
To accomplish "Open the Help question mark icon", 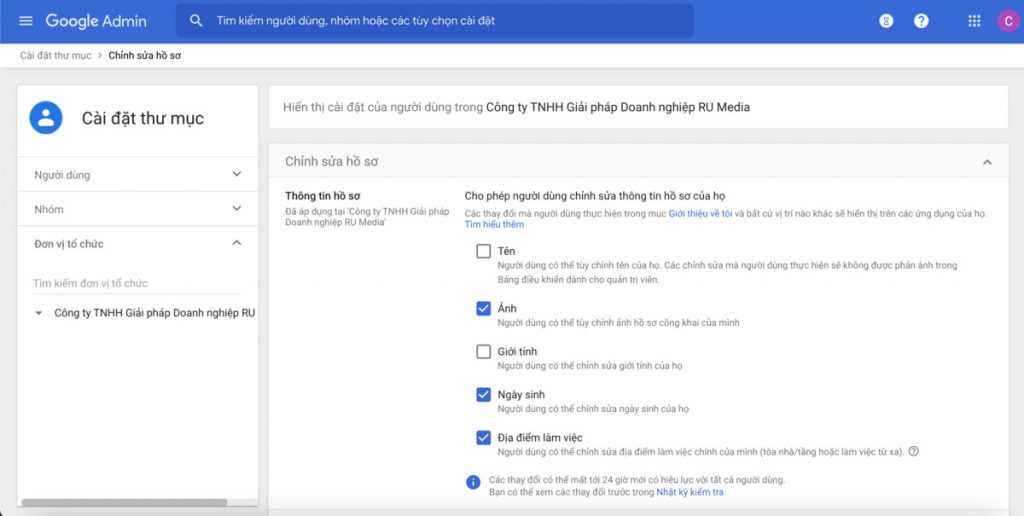I will [921, 21].
